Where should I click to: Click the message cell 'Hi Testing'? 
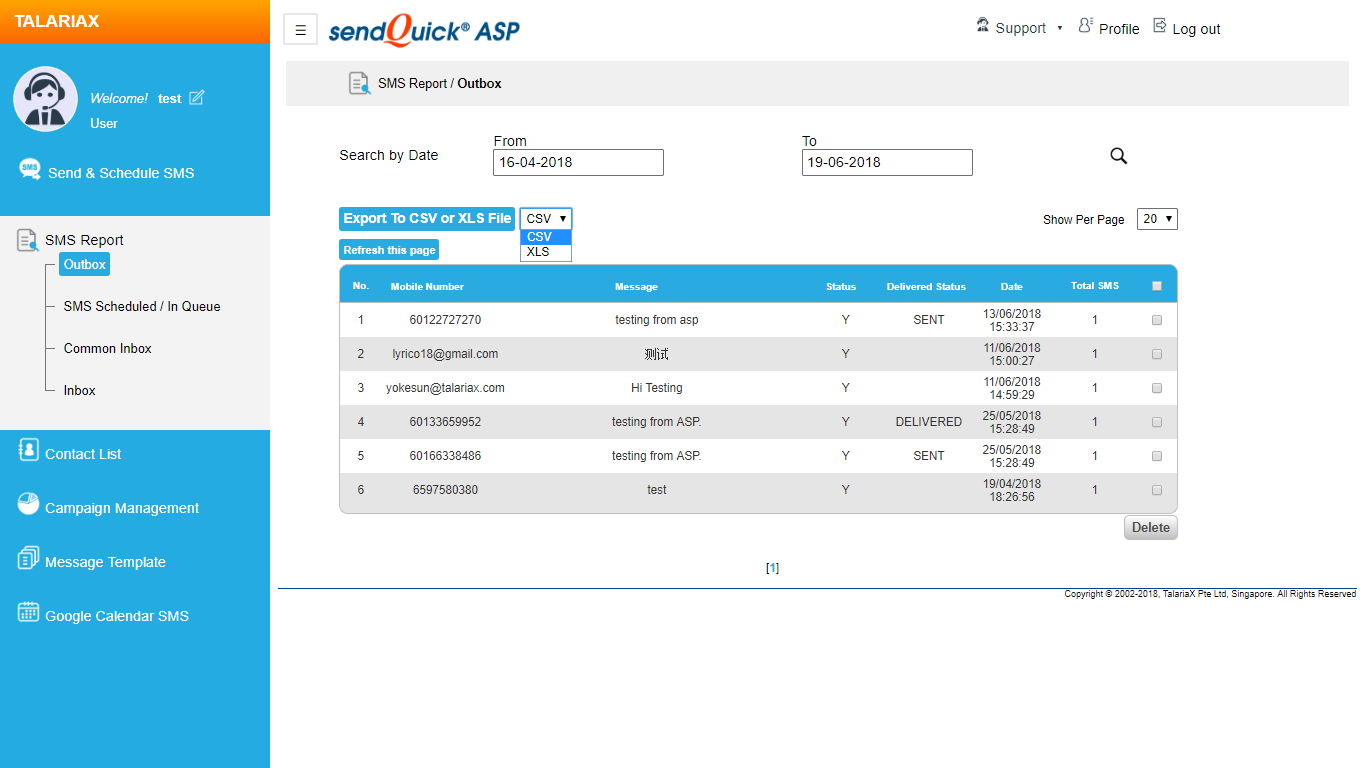coord(657,388)
